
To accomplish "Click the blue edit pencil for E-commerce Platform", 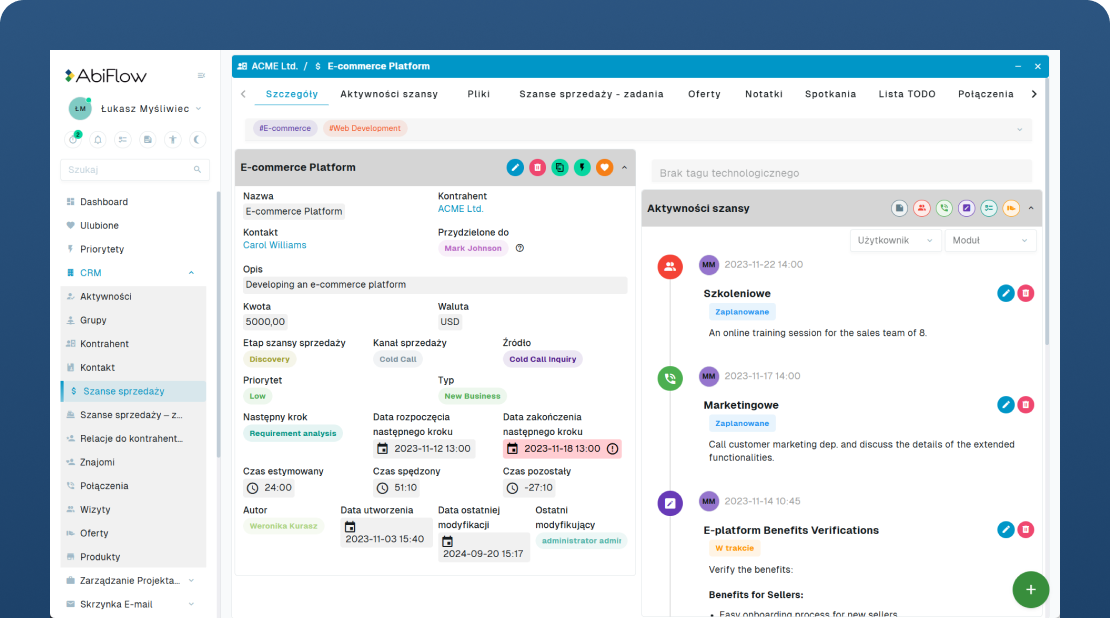I will pyautogui.click(x=515, y=167).
